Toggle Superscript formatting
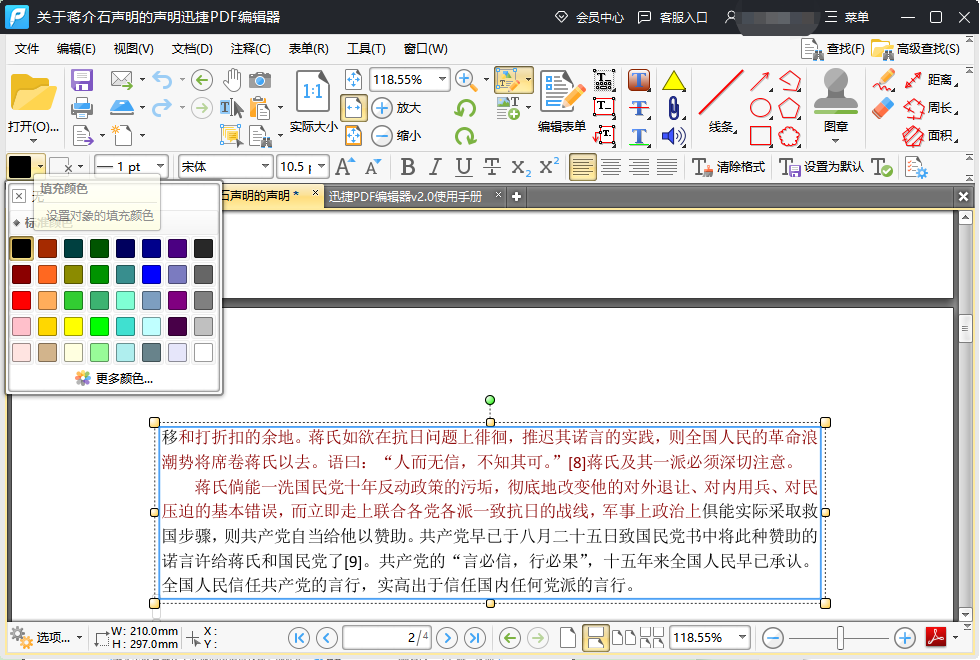Screen dimensions: 980x660 point(549,167)
